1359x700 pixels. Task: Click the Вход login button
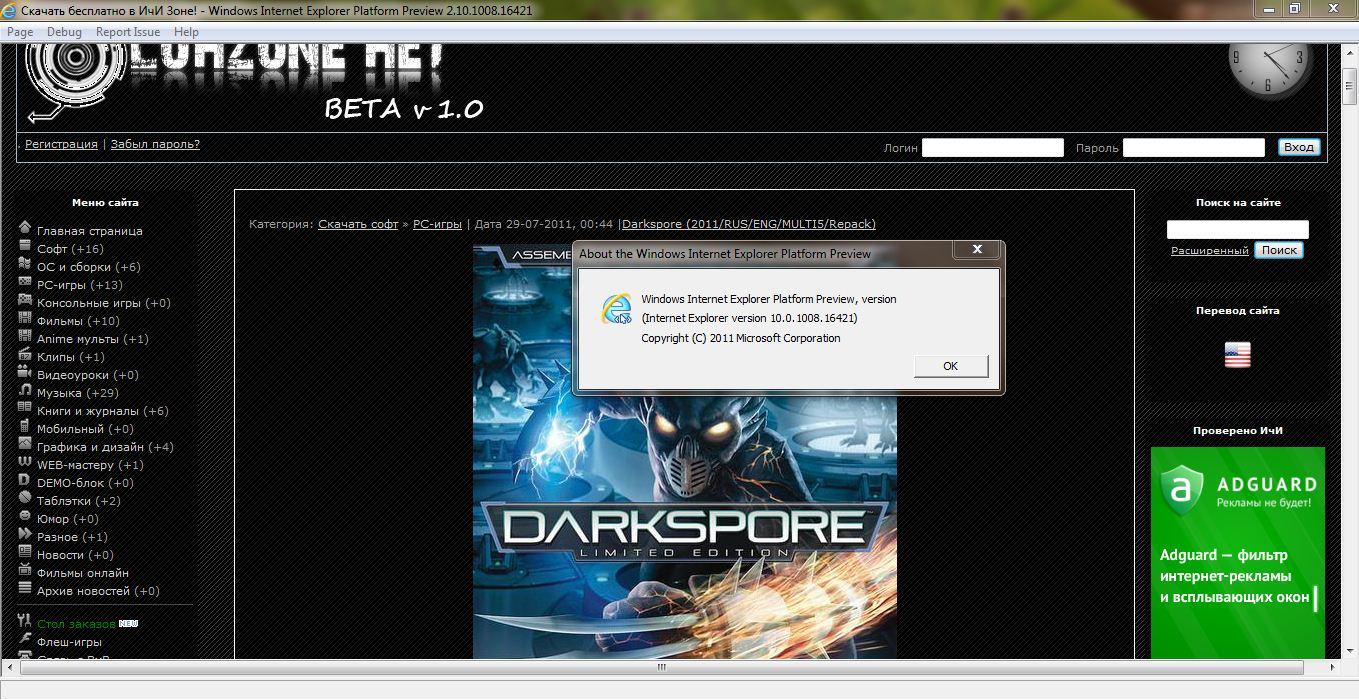coord(1298,147)
